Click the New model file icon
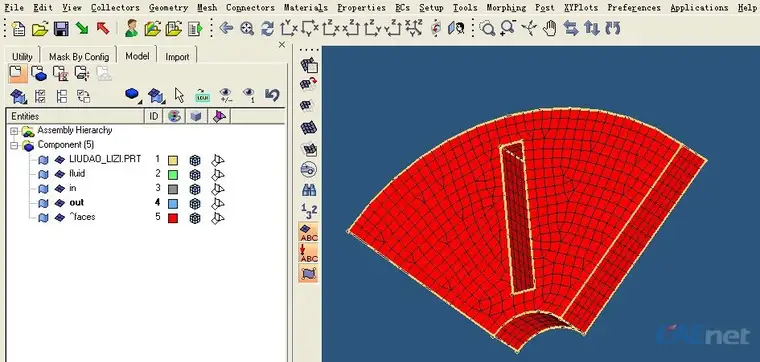Image resolution: width=760 pixels, height=362 pixels. coord(18,29)
